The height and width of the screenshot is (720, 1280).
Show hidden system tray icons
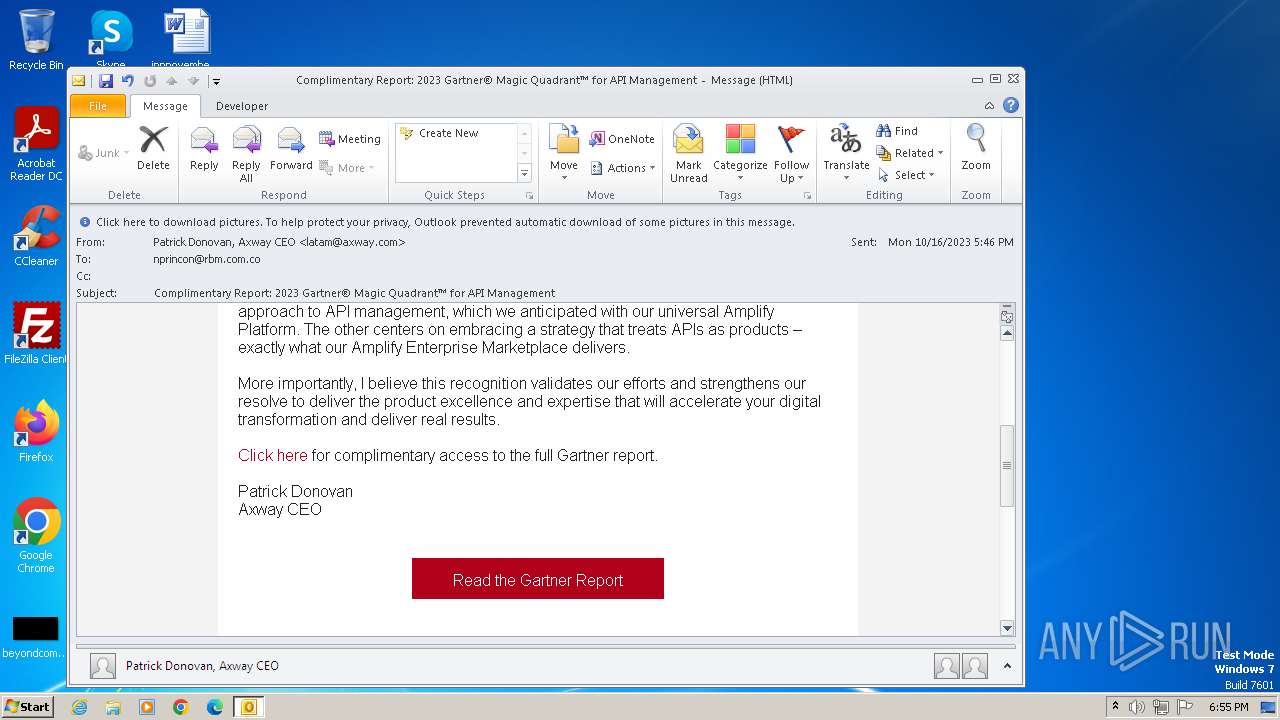1115,706
